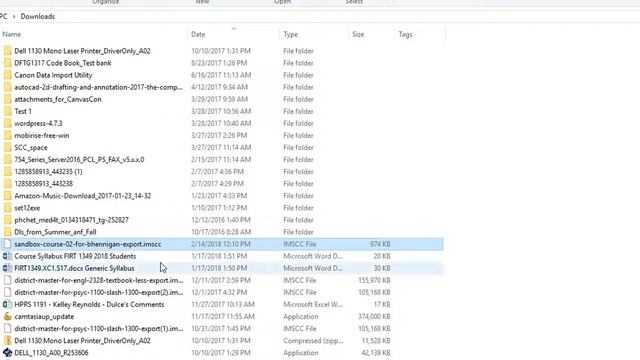Click size value 155,970 KB
This screenshot has width=640, height=360.
tap(374, 280)
